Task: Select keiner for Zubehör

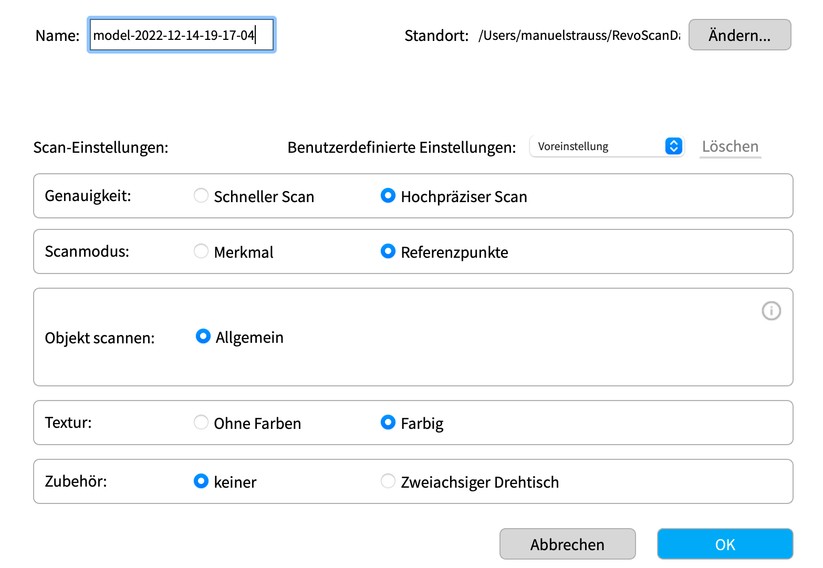Action: [201, 481]
